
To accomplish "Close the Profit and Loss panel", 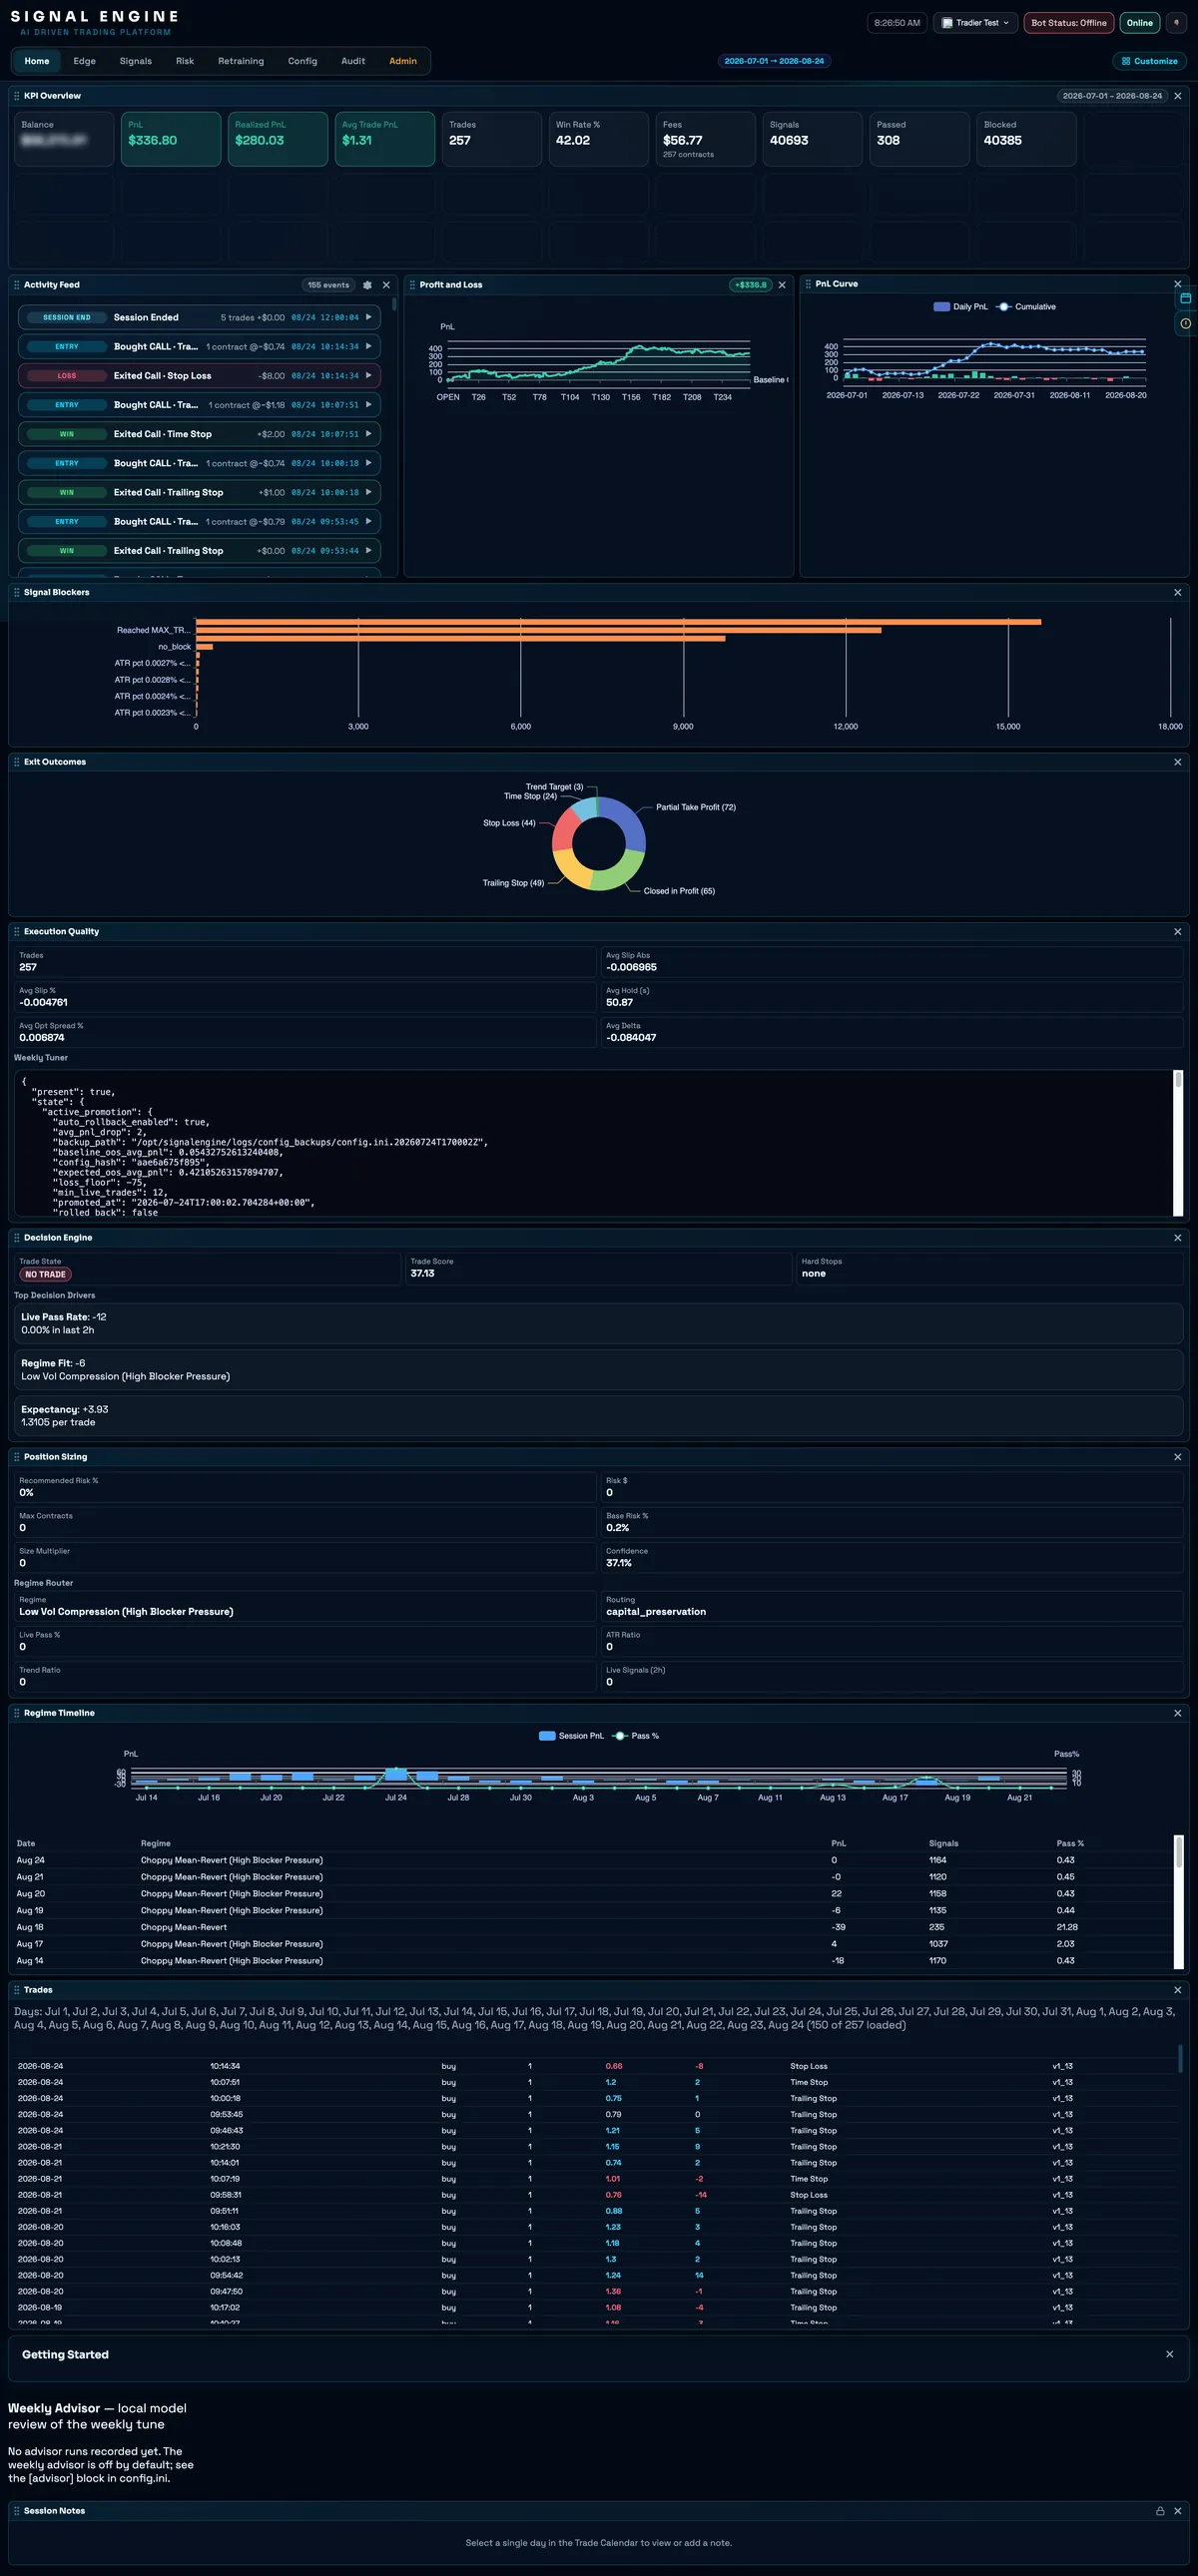I will click(x=782, y=285).
